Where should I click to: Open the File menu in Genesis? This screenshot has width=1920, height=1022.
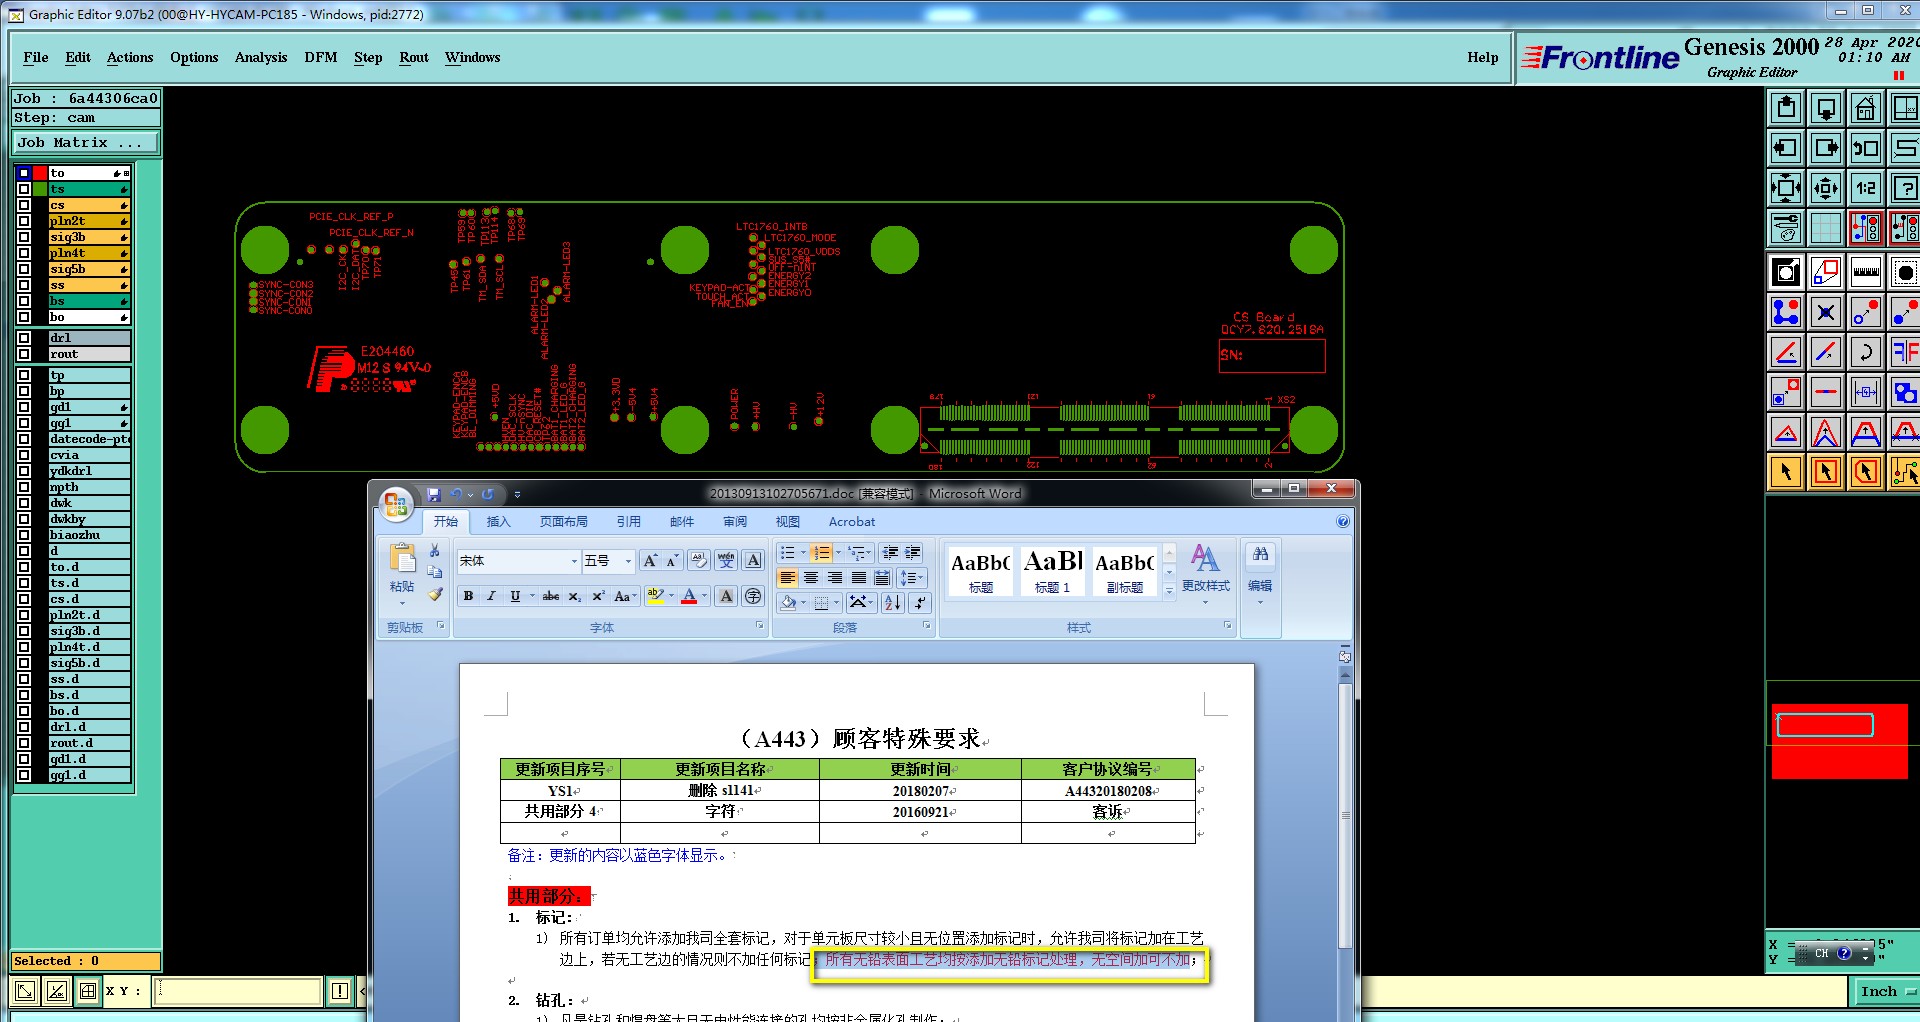pyautogui.click(x=36, y=57)
